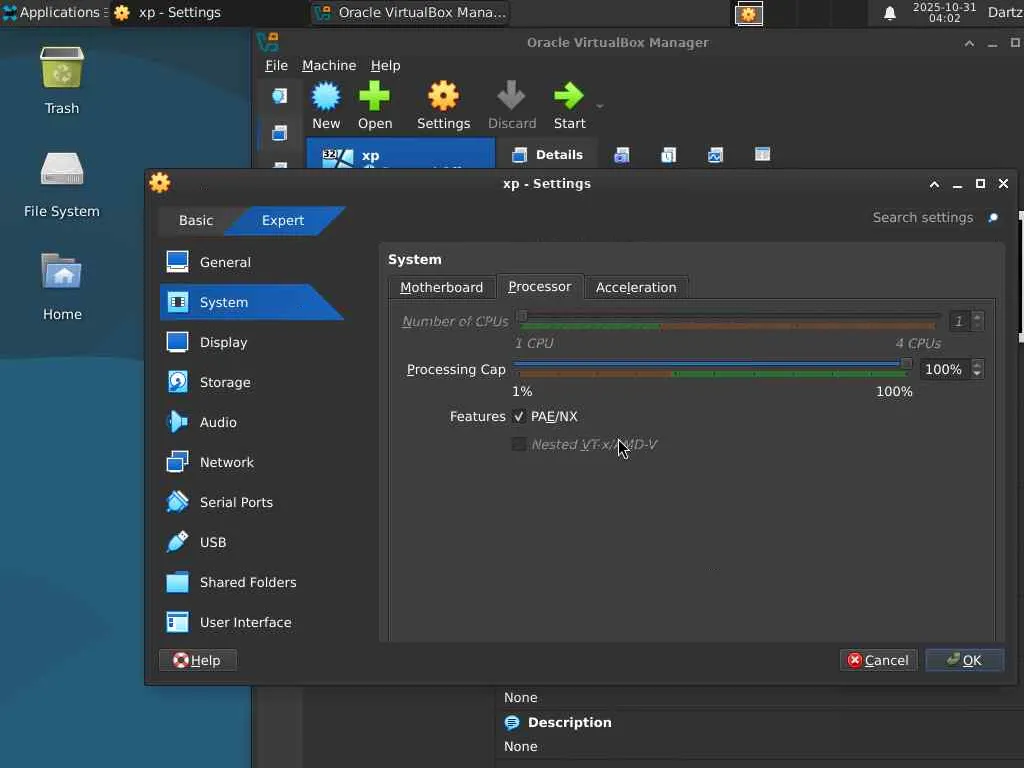This screenshot has height=768, width=1024.
Task: Increase Number of CPUs spinbox
Action: click(x=977, y=317)
